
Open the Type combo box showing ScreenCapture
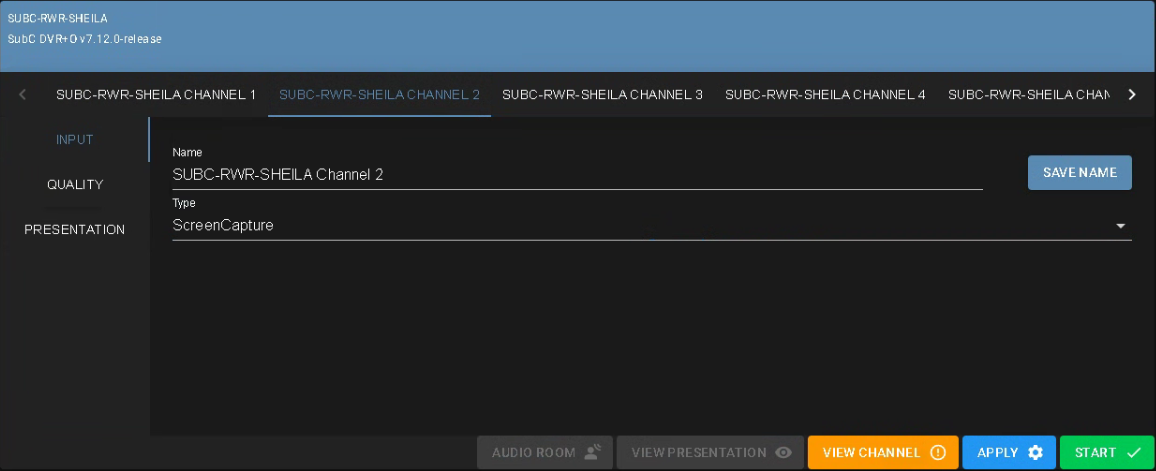[x=640, y=226]
